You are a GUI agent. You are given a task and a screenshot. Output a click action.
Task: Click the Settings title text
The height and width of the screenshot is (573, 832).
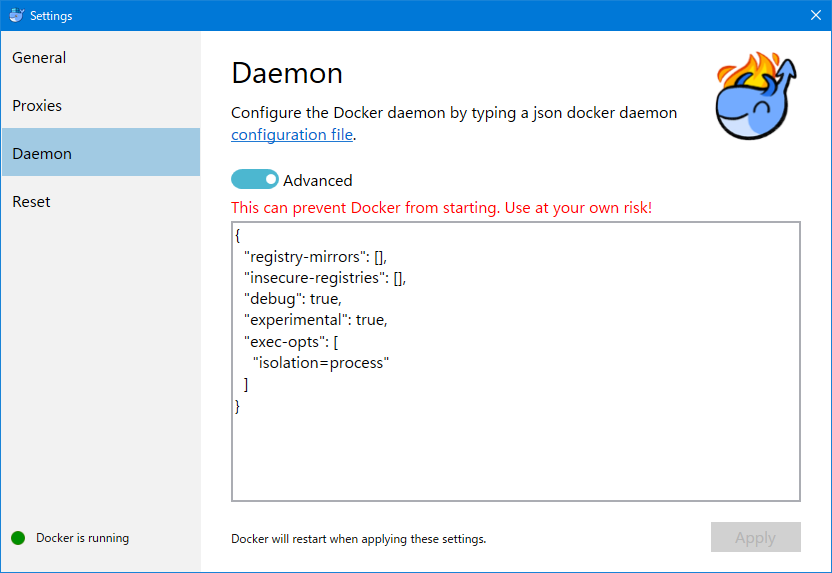(x=51, y=16)
